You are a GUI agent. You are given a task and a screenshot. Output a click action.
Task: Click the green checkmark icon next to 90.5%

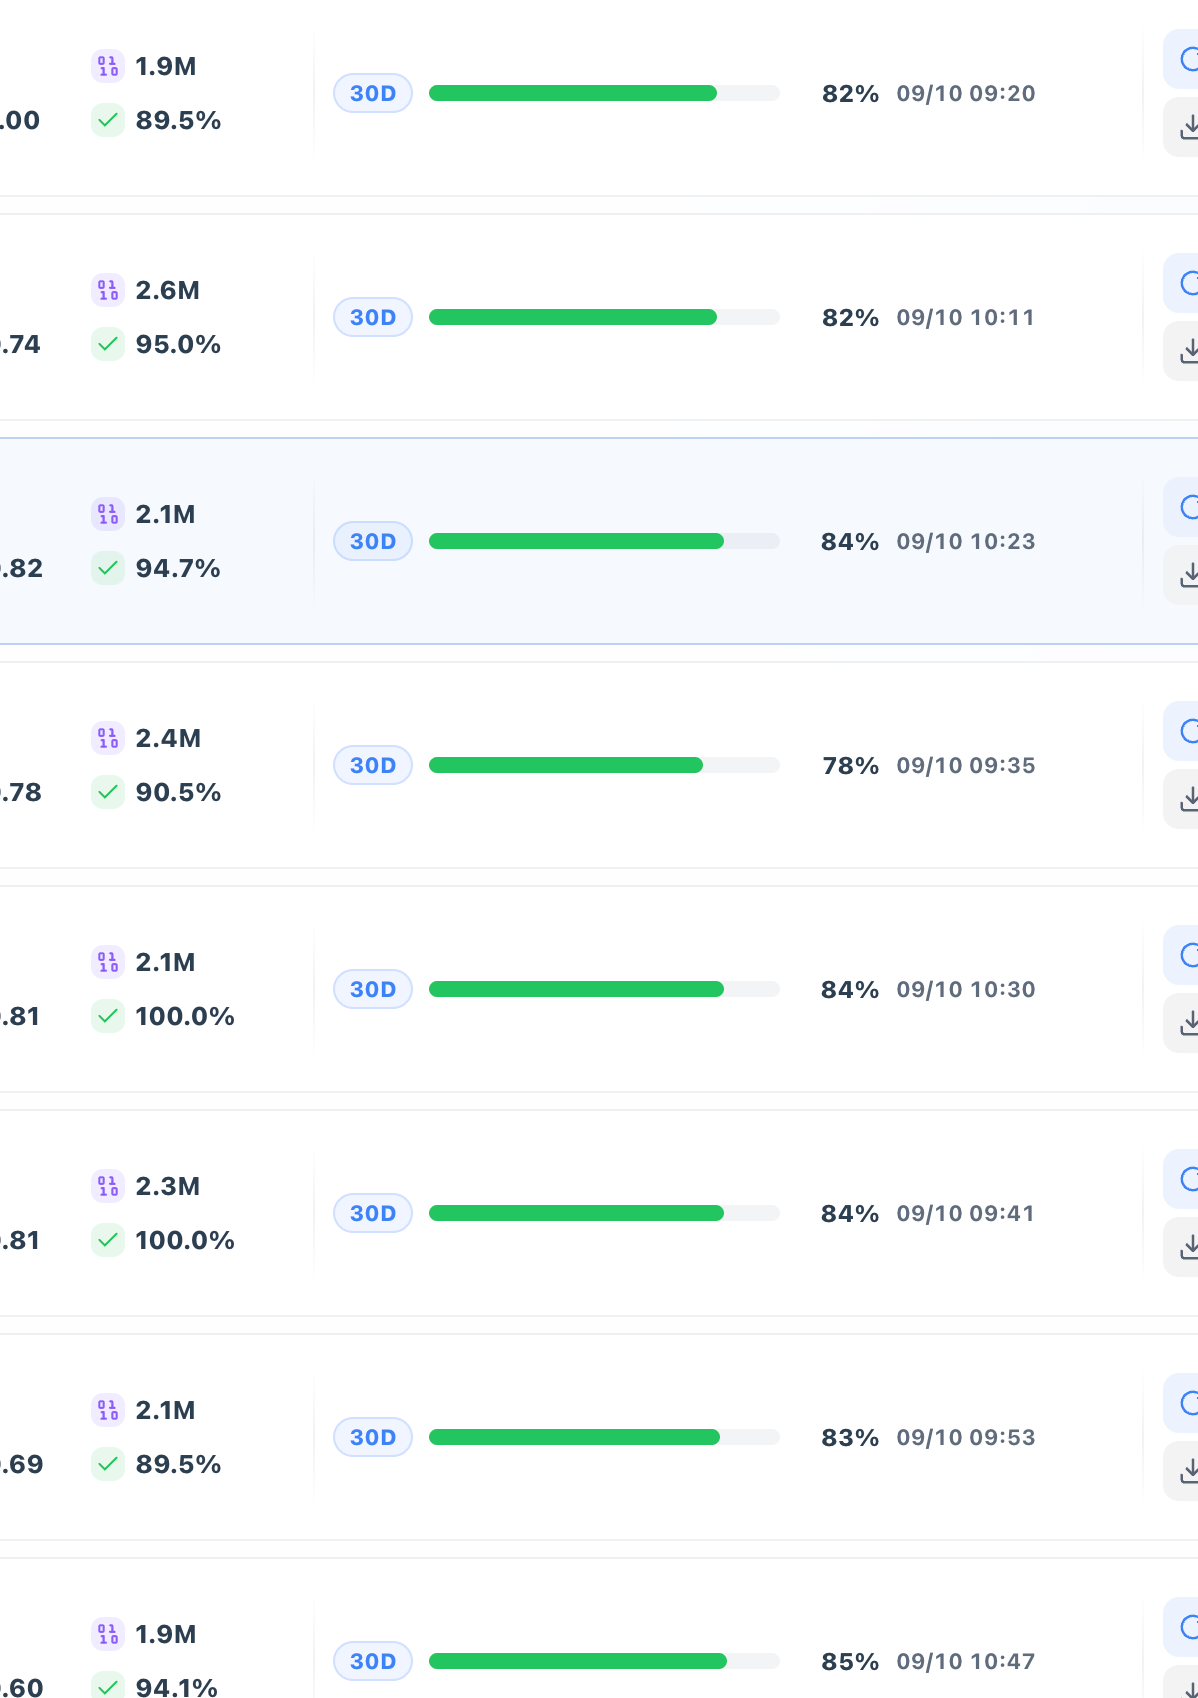tap(108, 792)
